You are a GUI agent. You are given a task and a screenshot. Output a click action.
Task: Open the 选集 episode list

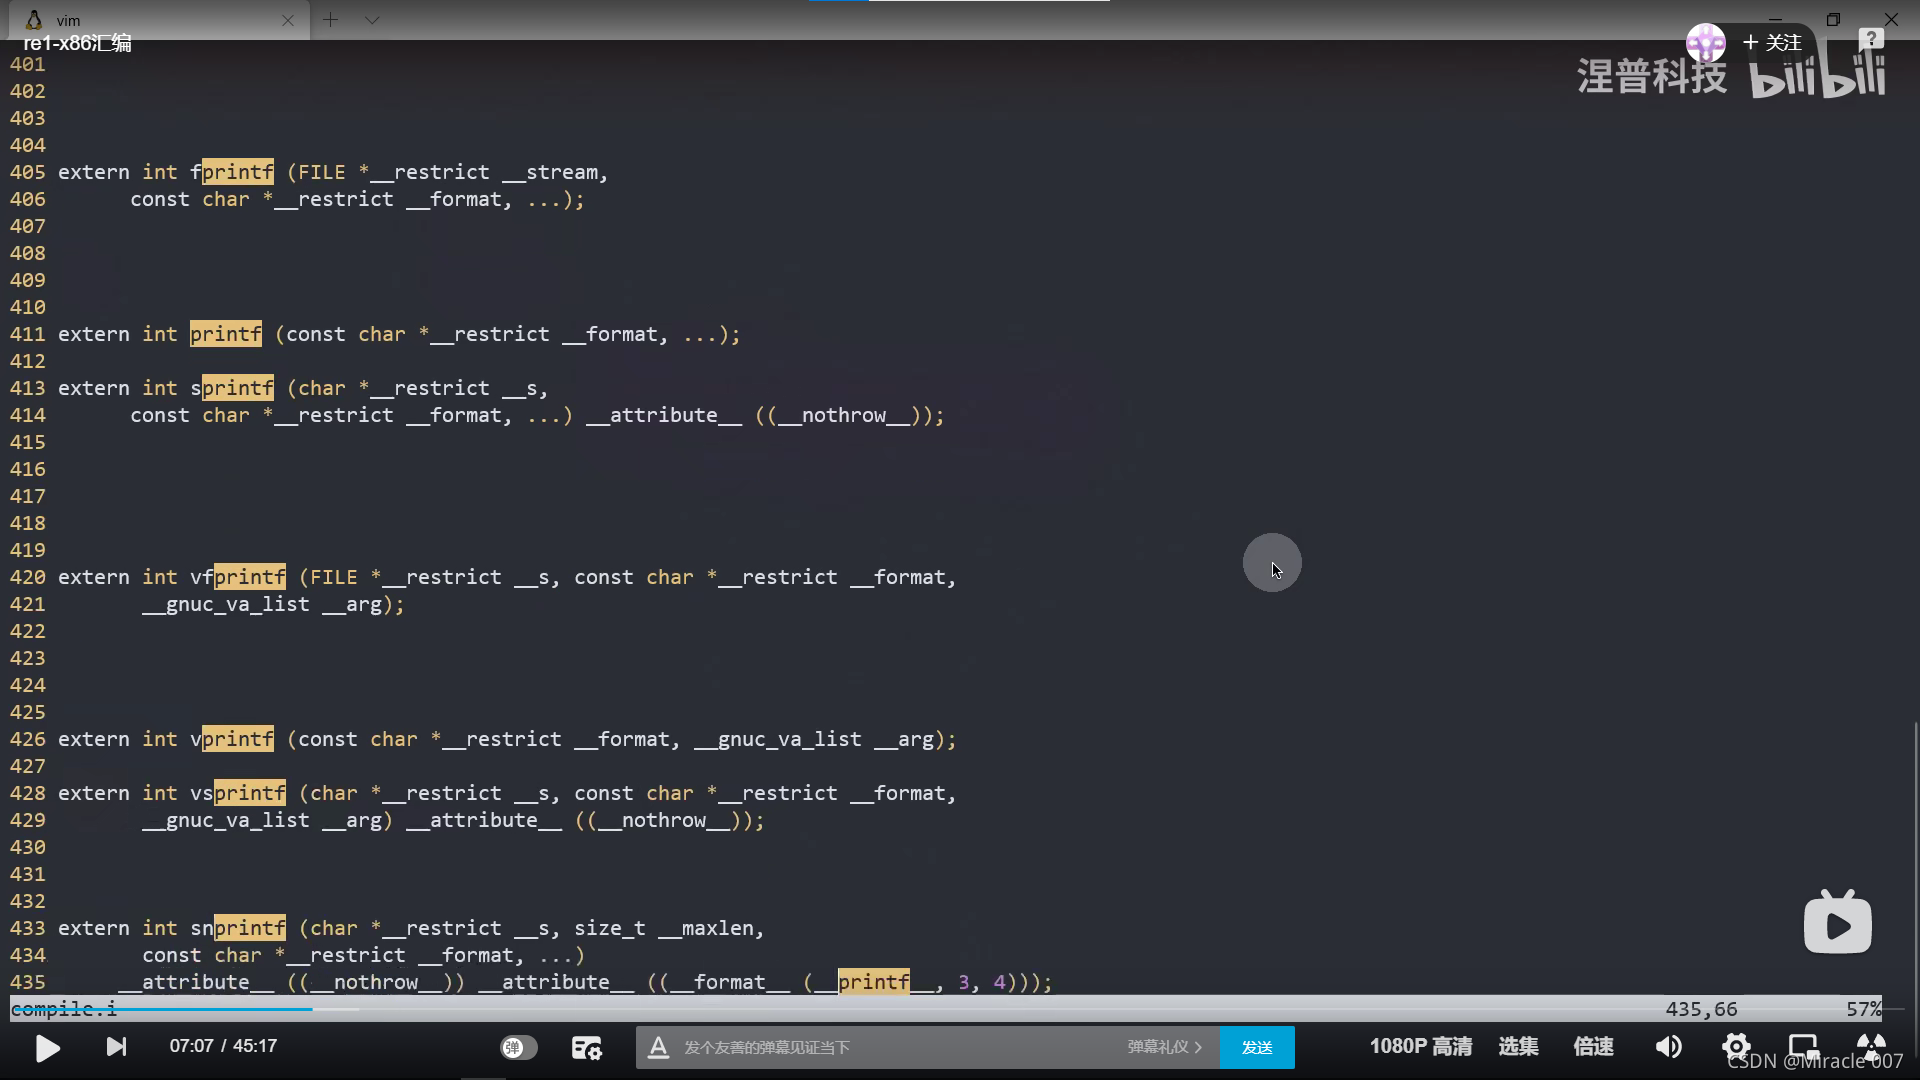coord(1518,1046)
